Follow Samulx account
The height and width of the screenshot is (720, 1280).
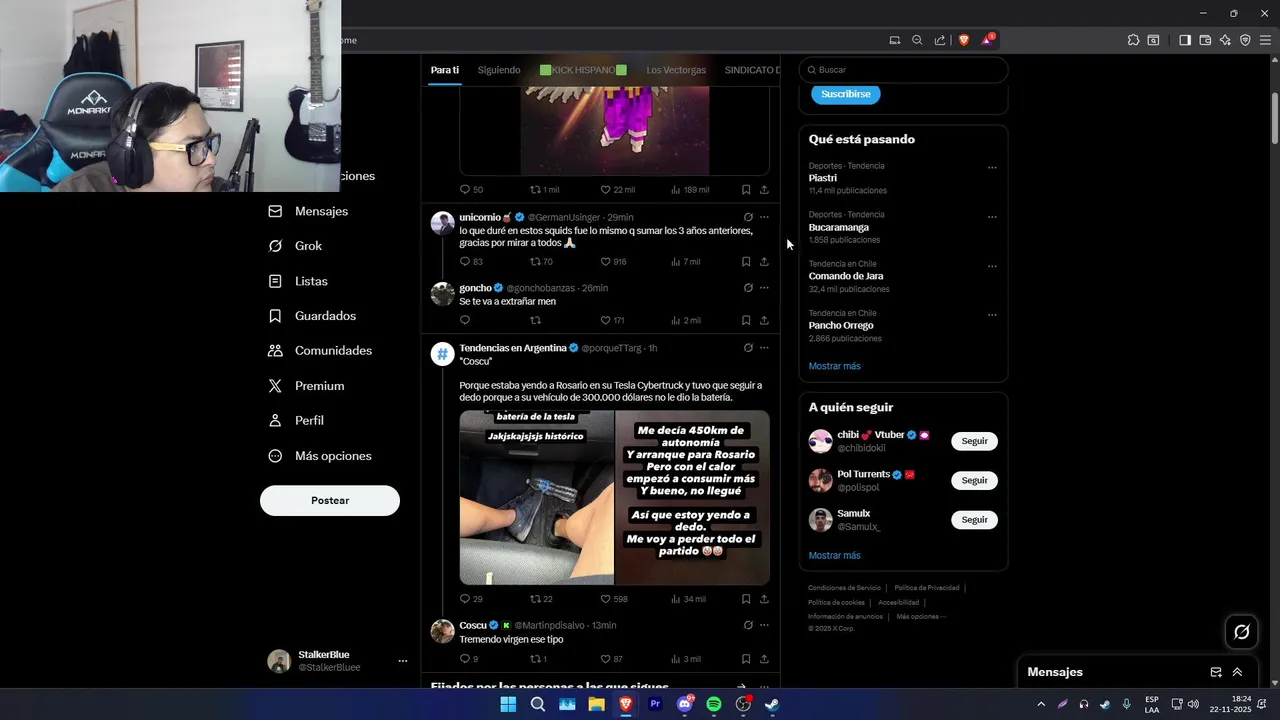point(974,520)
